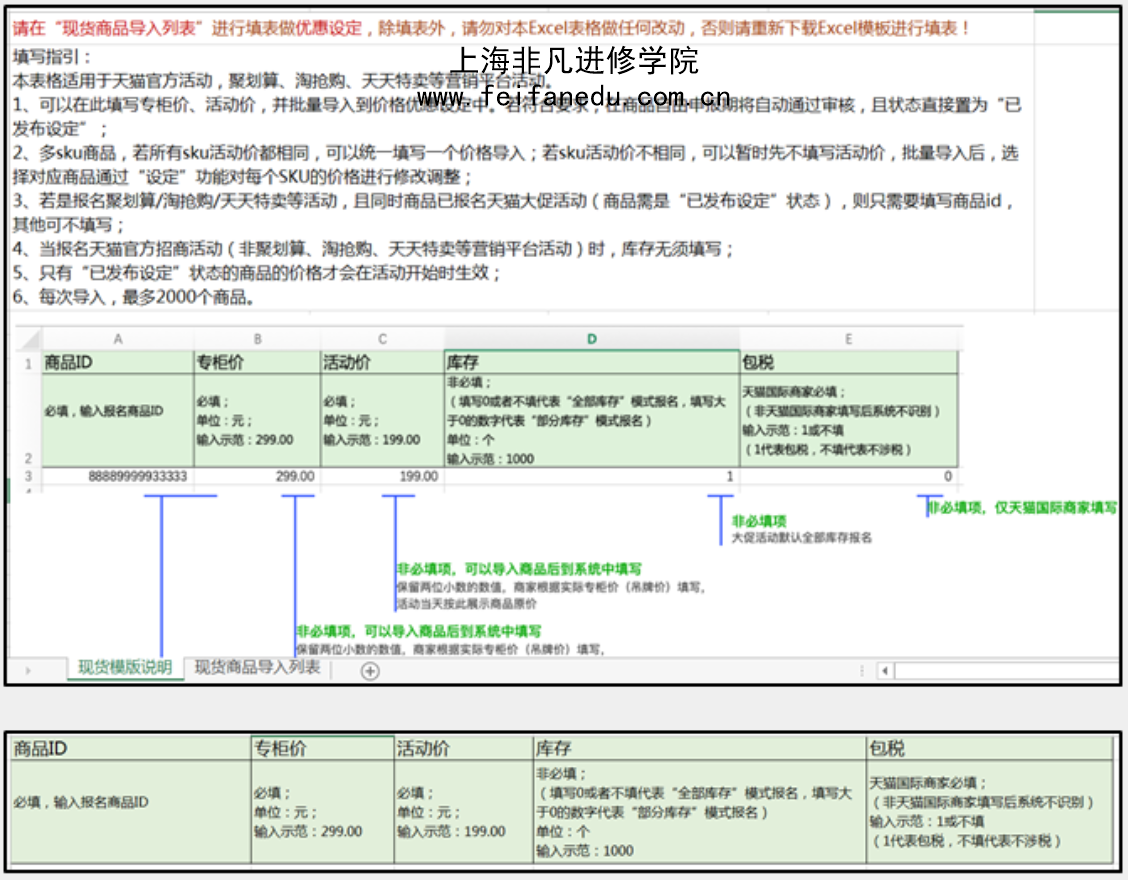
Task: Click green note 非必填项，仅天猫国际商家填写
Action: [1022, 507]
